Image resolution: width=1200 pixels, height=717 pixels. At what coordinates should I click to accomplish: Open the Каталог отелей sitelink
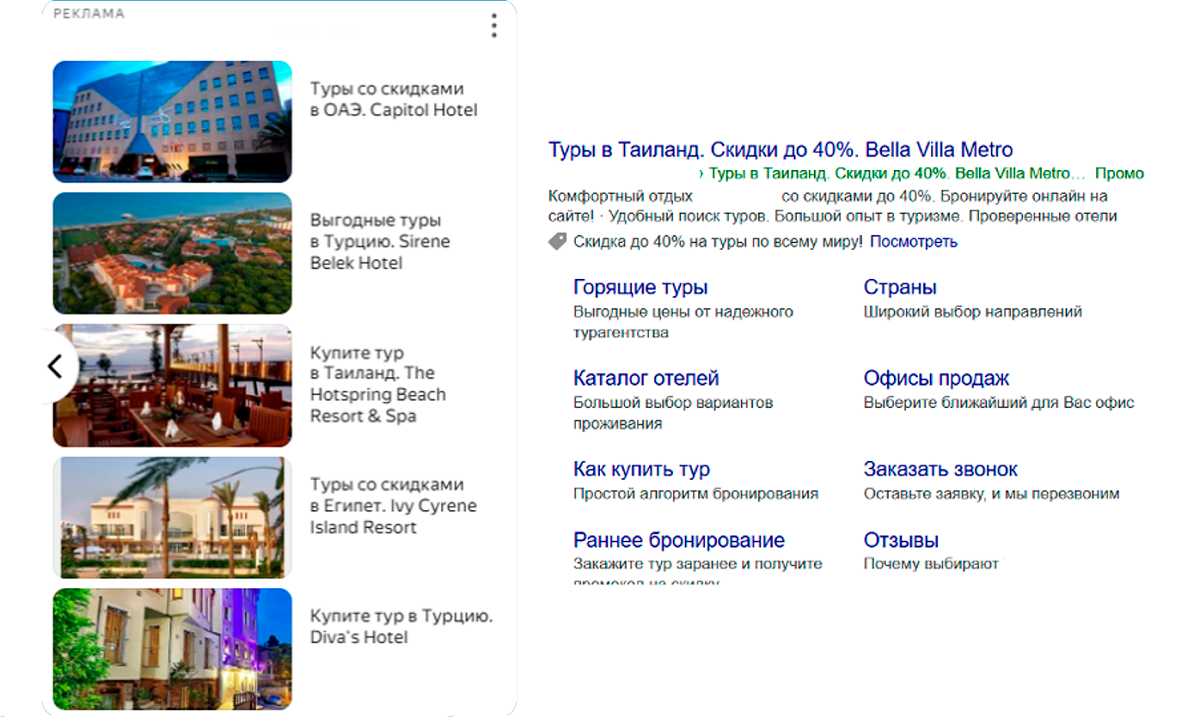coord(645,377)
